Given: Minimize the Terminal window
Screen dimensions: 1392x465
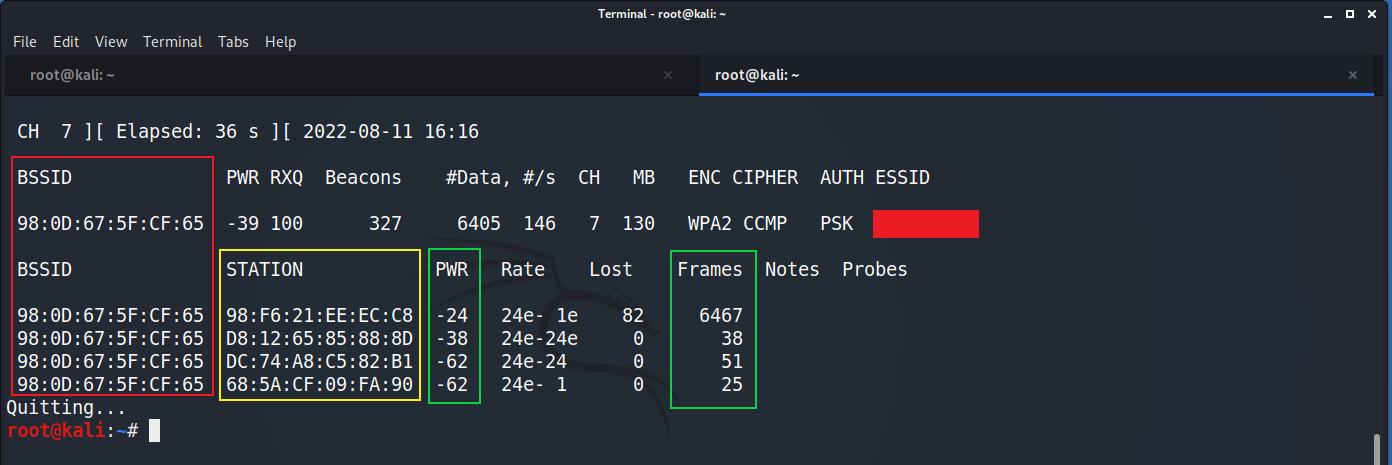Looking at the screenshot, I should point(1329,13).
